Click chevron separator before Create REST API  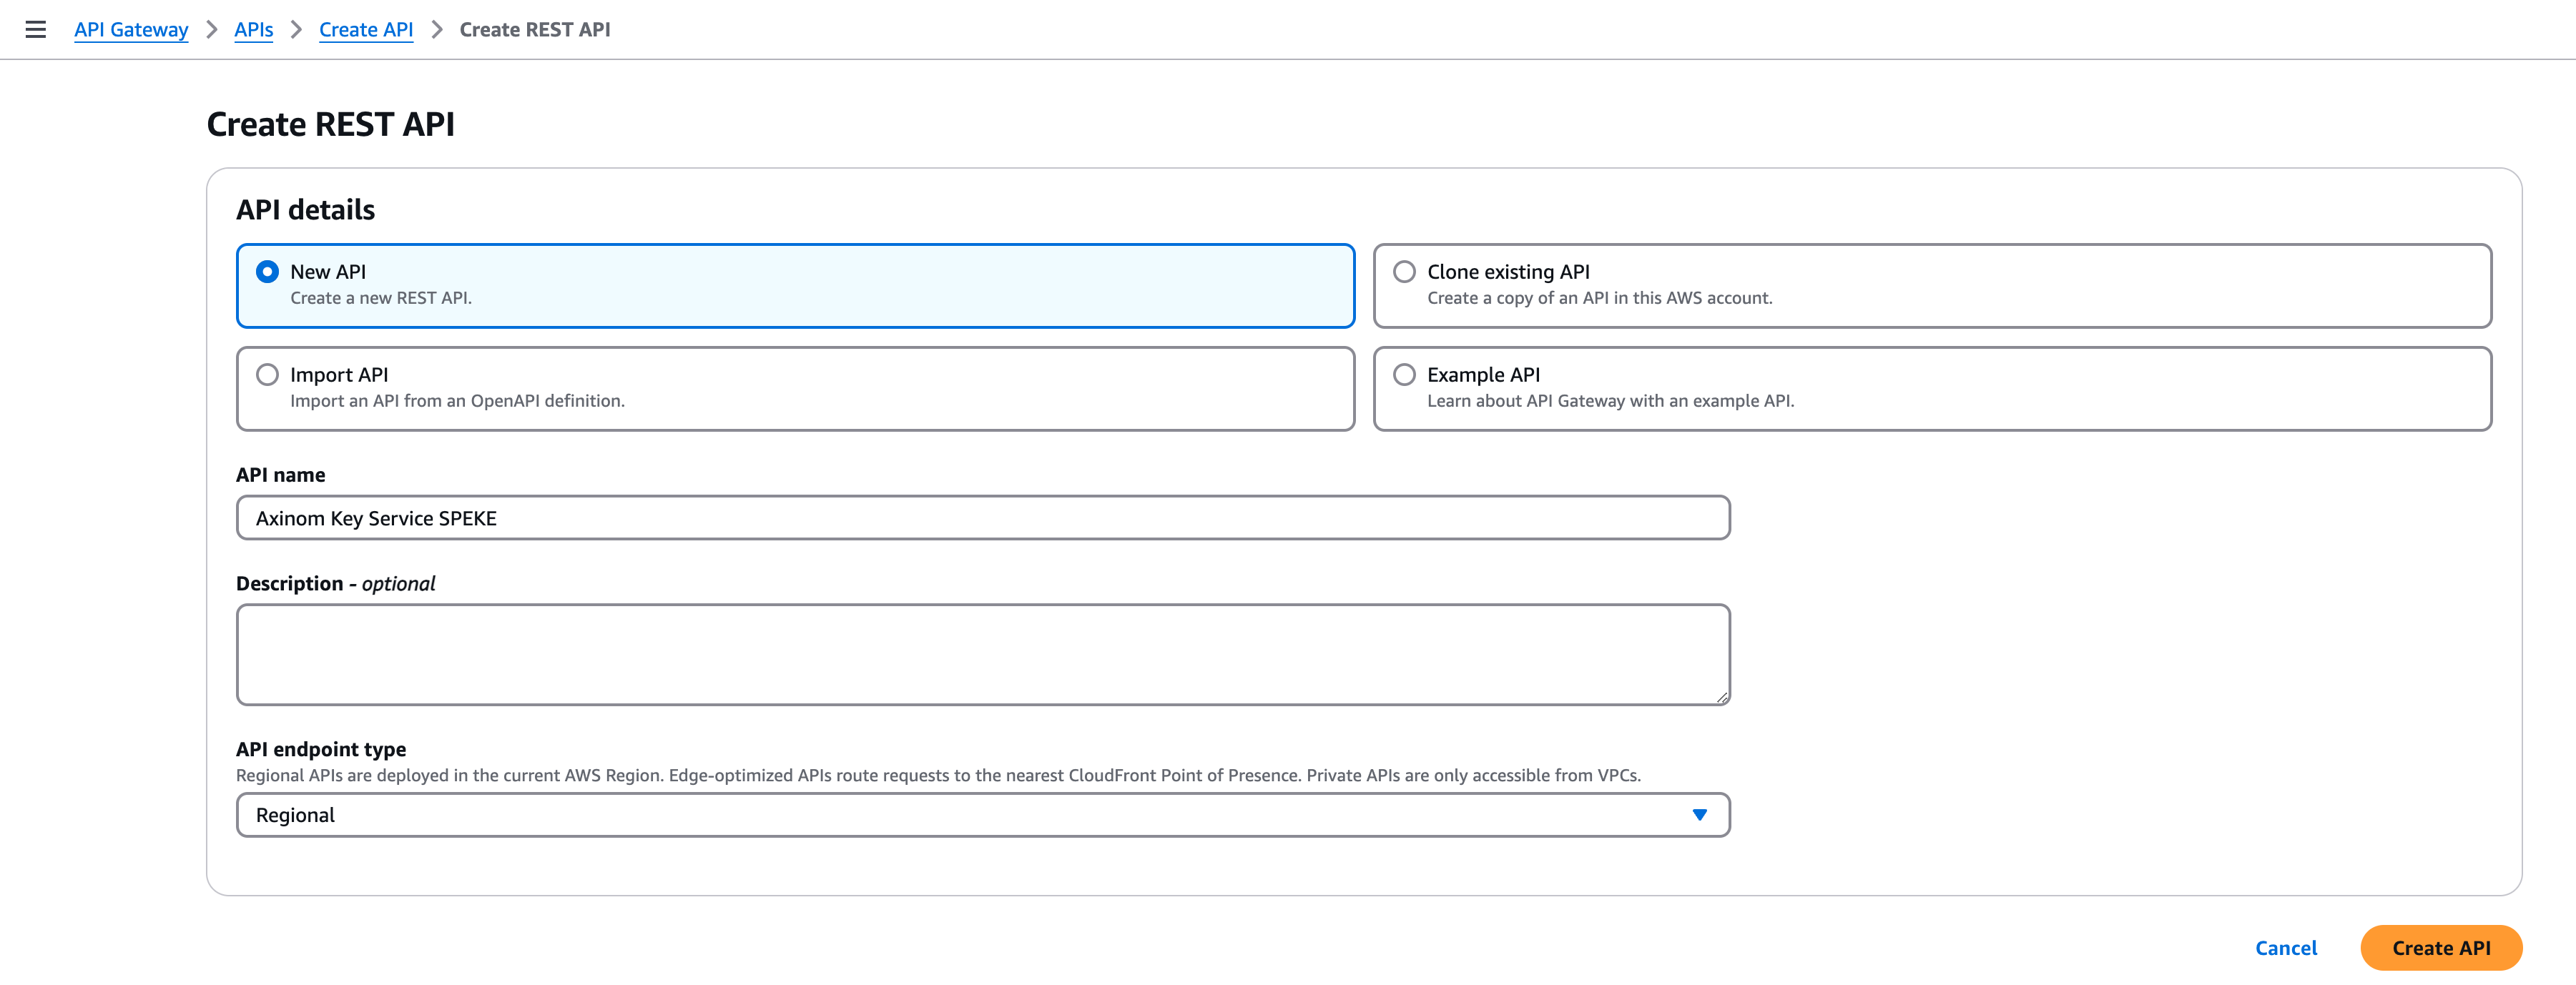436,29
